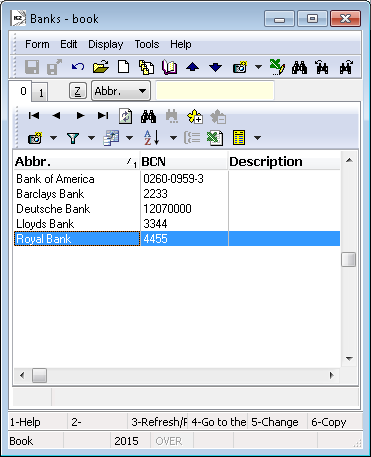Click the A-Z sort icon
Image resolution: width=371 pixels, height=457 pixels.
[x=152, y=138]
